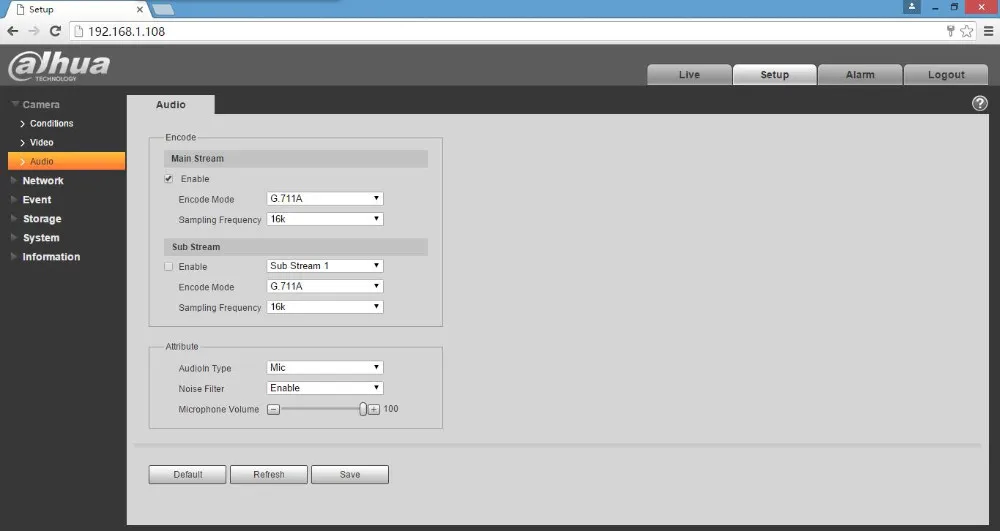Open Sub Stream Sampling Frequency dropdown
1000x531 pixels.
tap(325, 307)
